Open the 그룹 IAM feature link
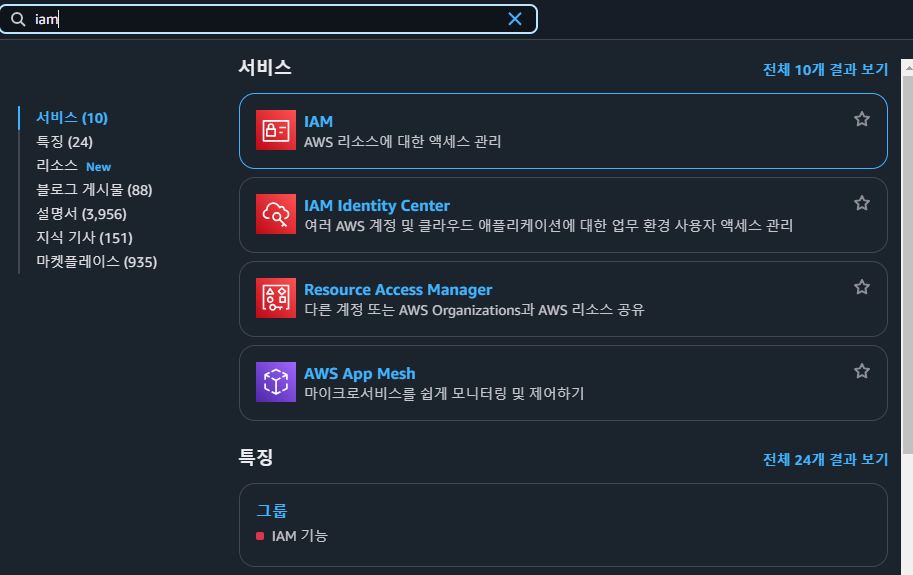The image size is (913, 575). coord(272,510)
